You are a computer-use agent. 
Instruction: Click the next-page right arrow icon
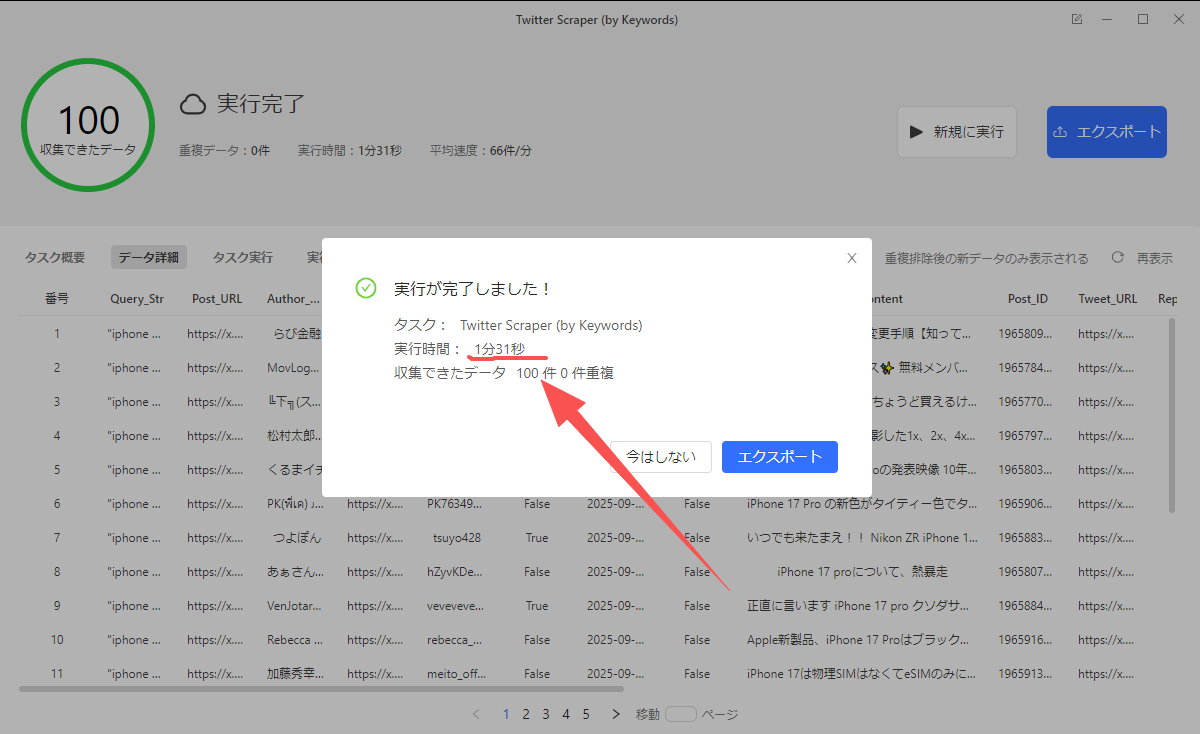615,714
